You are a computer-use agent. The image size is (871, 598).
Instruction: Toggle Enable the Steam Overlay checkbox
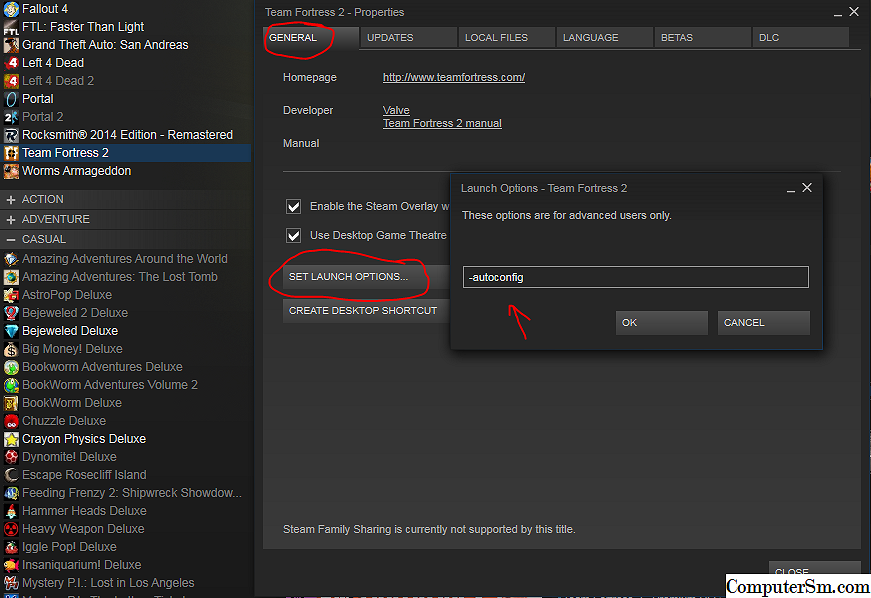click(x=293, y=207)
